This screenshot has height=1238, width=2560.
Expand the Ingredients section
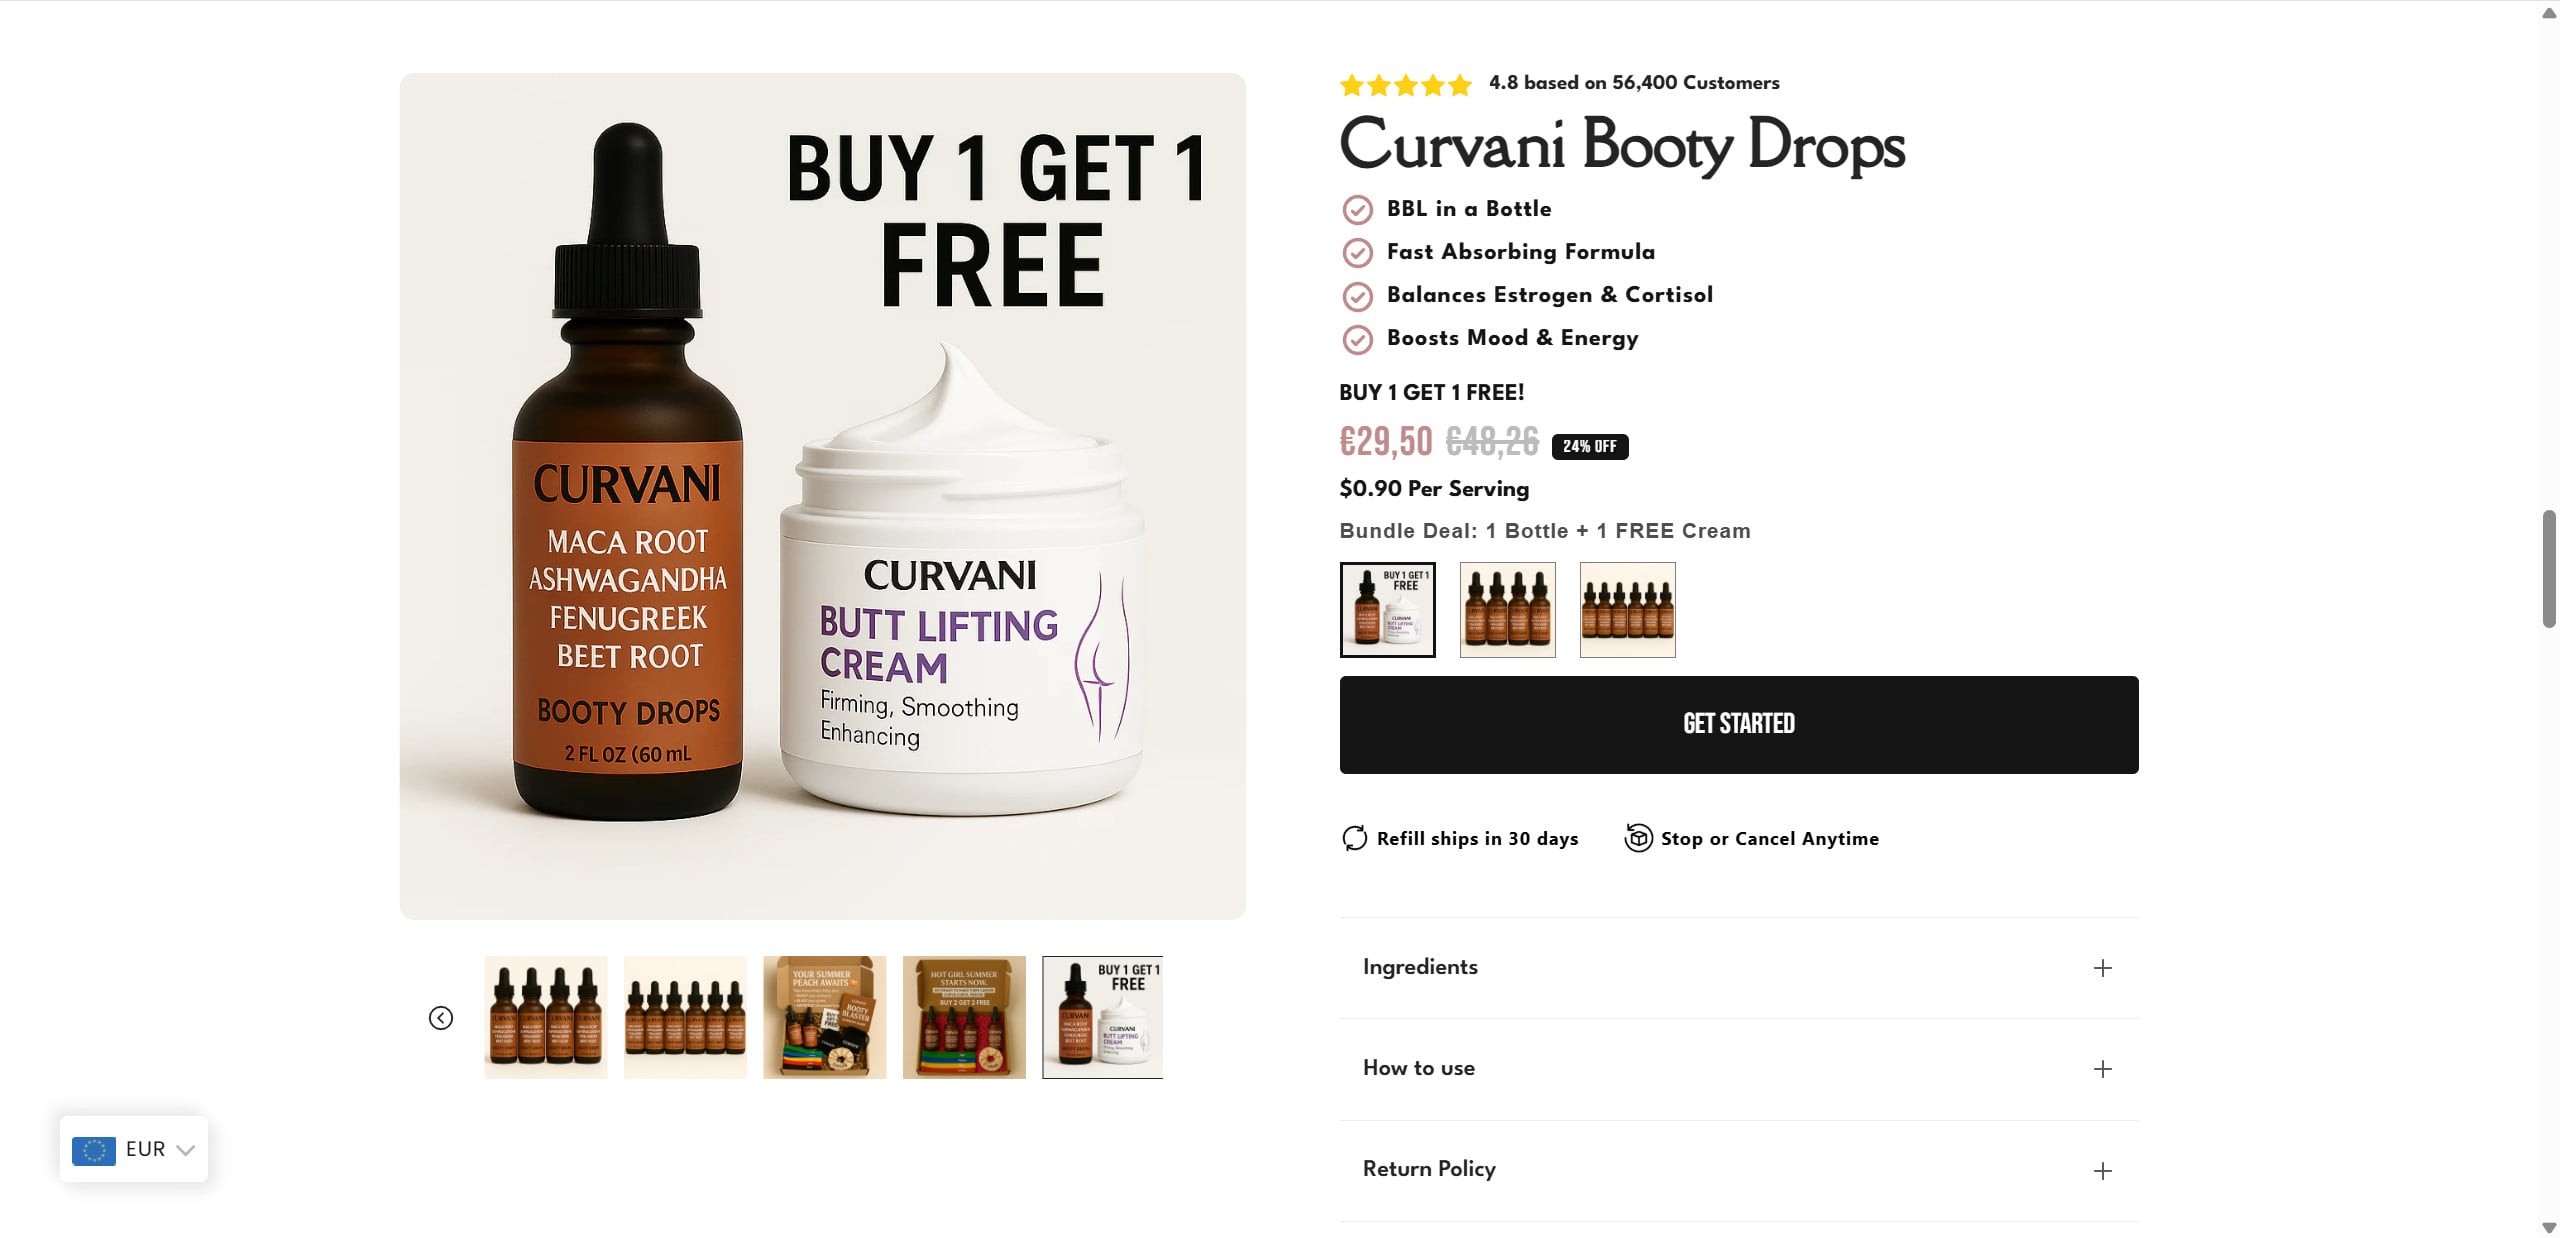pos(1738,968)
